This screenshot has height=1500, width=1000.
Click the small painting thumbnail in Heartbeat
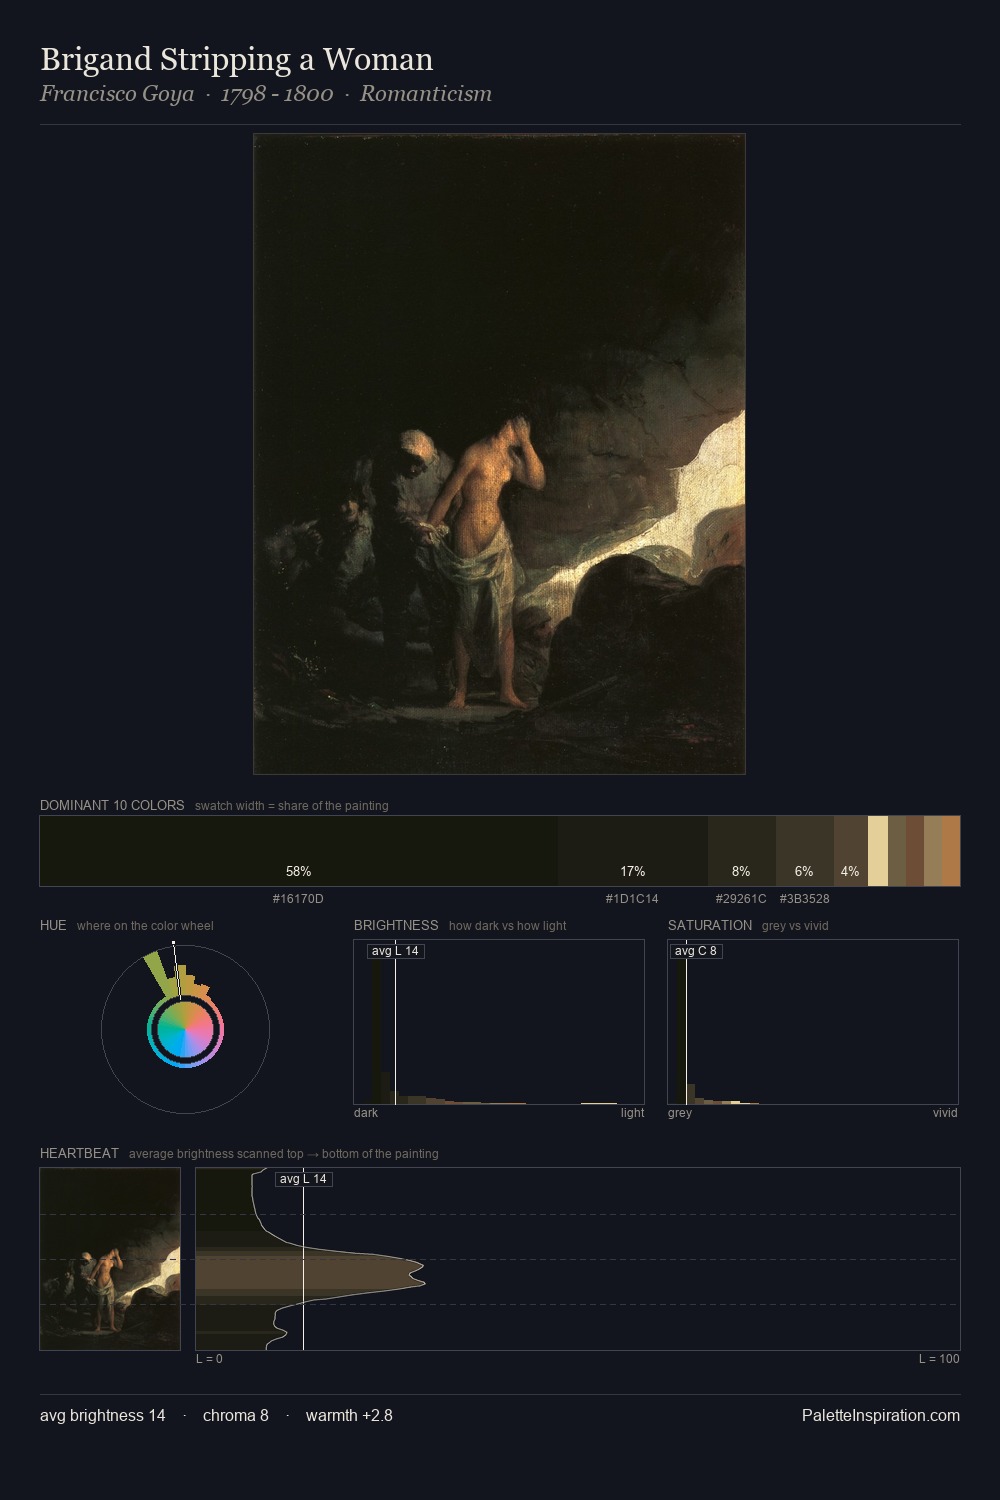[x=110, y=1259]
